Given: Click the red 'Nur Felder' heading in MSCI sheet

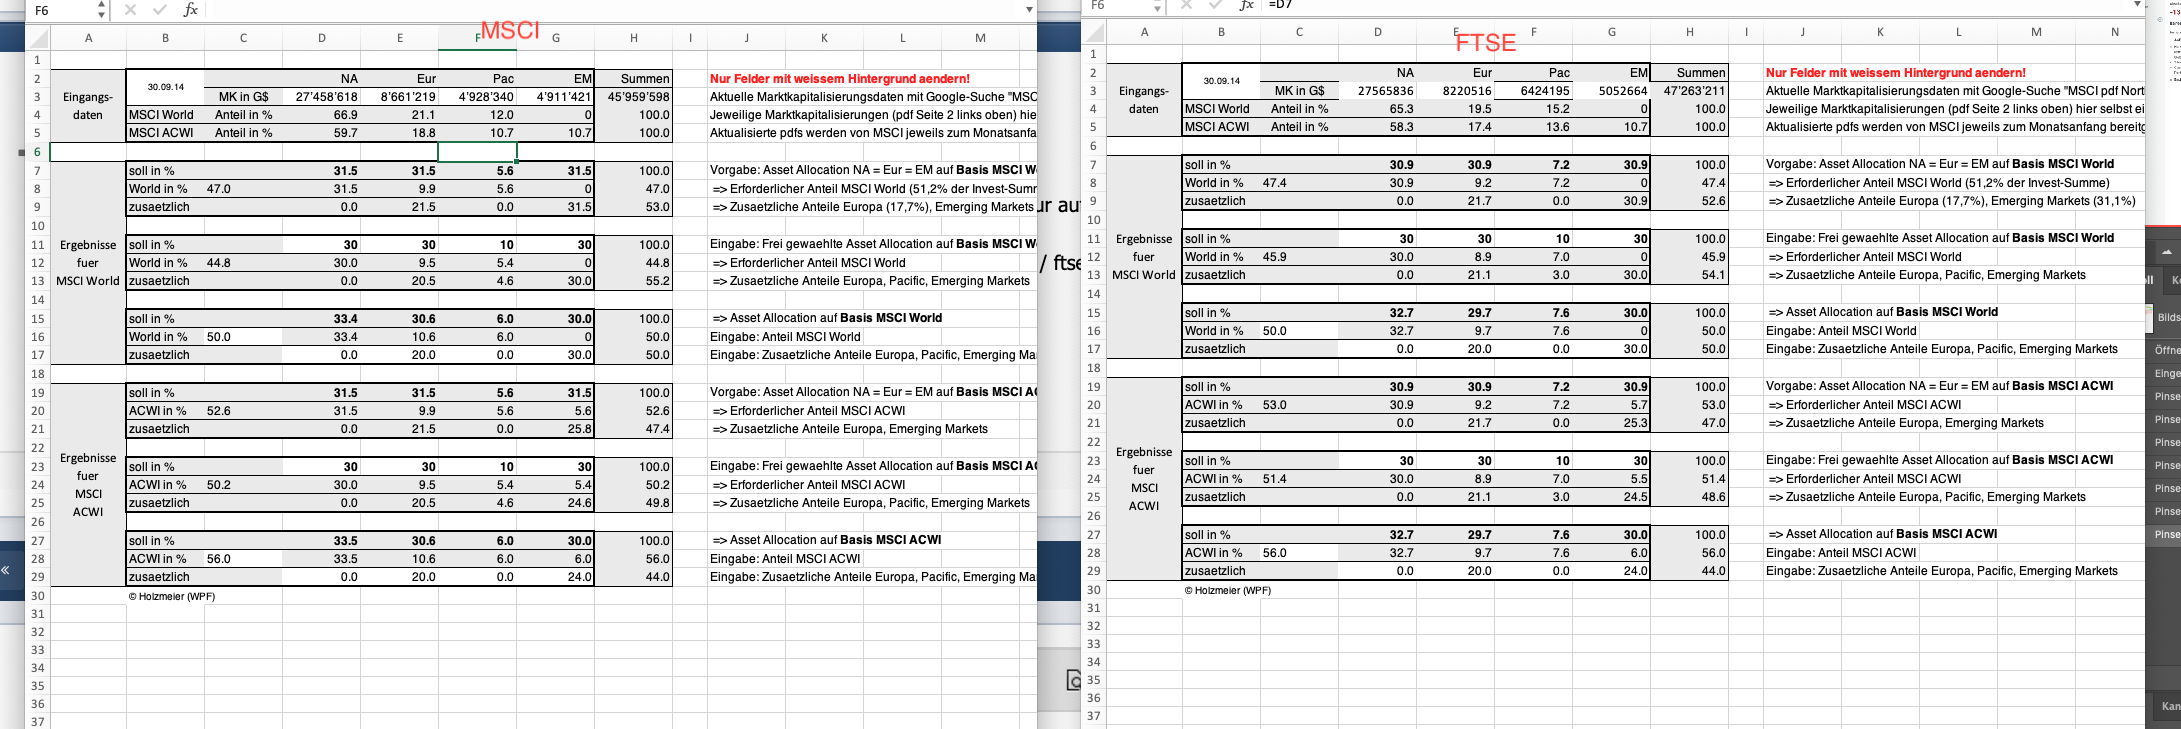Looking at the screenshot, I should pyautogui.click(x=840, y=79).
